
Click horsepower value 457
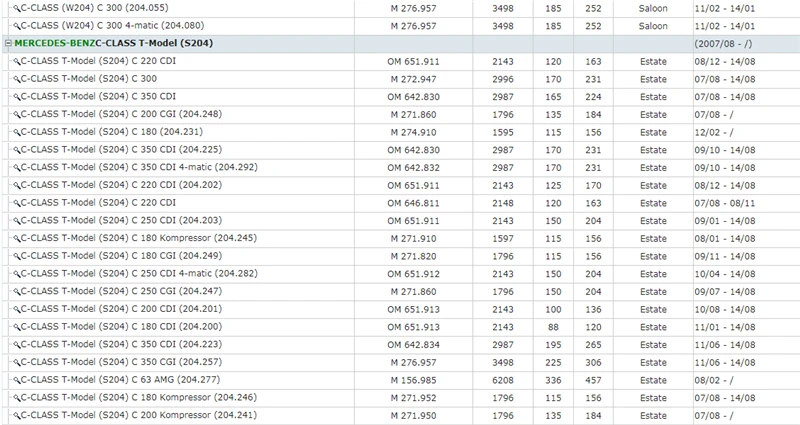593,380
